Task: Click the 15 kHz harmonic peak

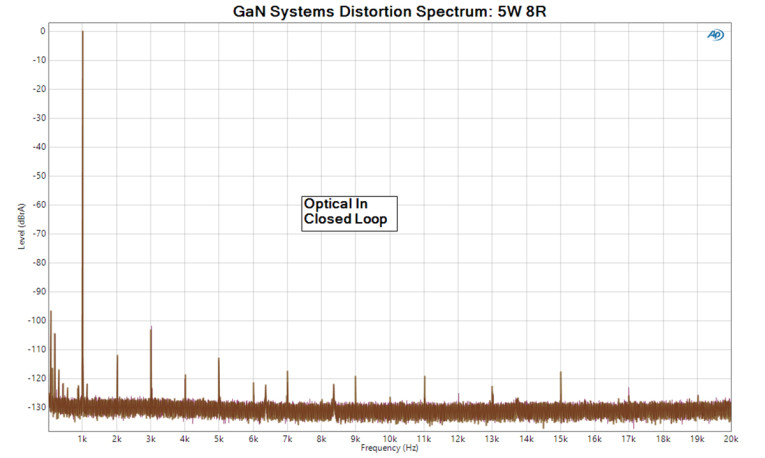Action: coord(561,373)
